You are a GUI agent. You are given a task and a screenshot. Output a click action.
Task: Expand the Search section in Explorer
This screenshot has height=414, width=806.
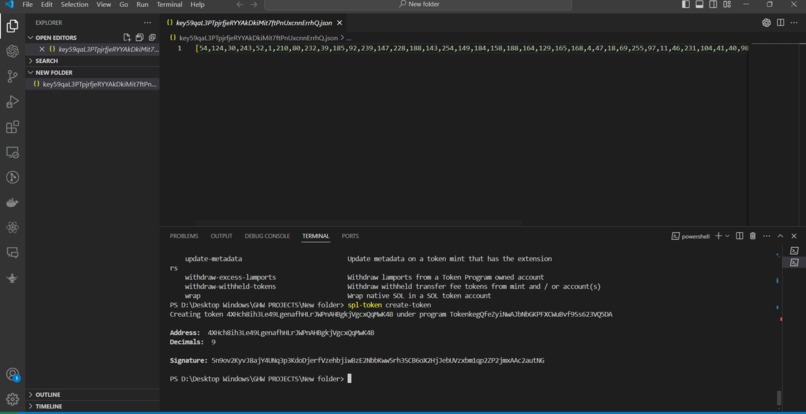pyautogui.click(x=46, y=61)
